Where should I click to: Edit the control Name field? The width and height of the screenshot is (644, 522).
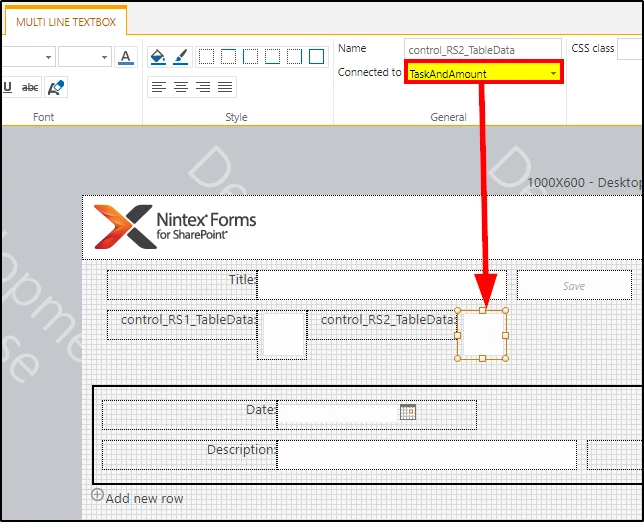pos(483,50)
